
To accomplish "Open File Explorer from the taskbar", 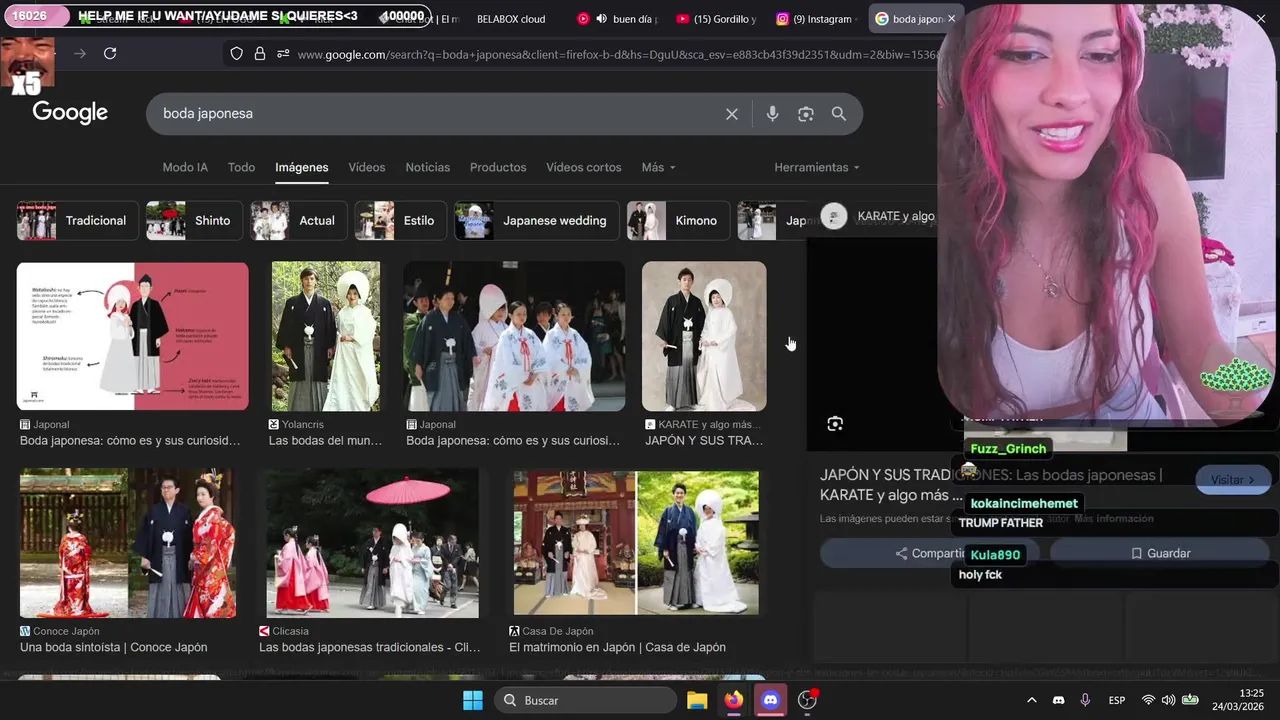I will [697, 700].
